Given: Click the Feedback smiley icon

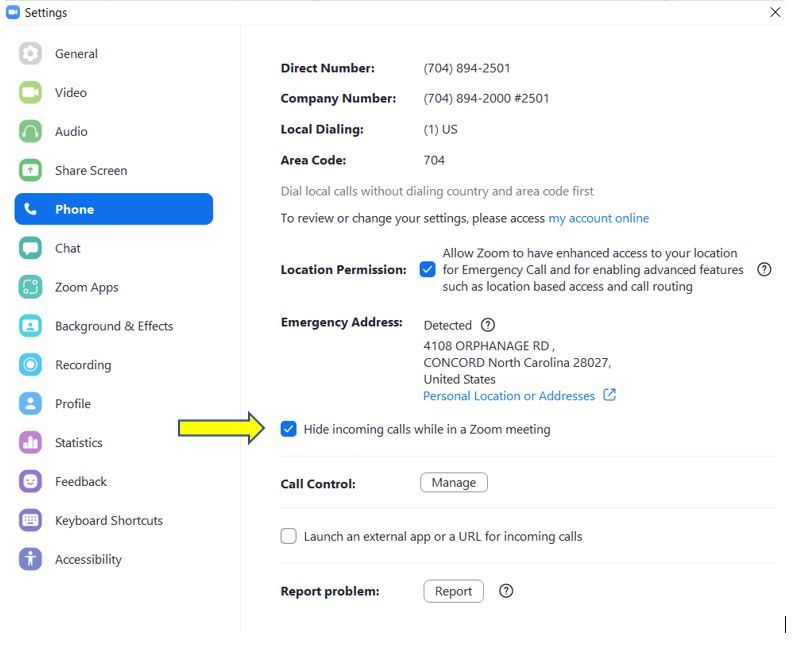Looking at the screenshot, I should click(x=30, y=482).
